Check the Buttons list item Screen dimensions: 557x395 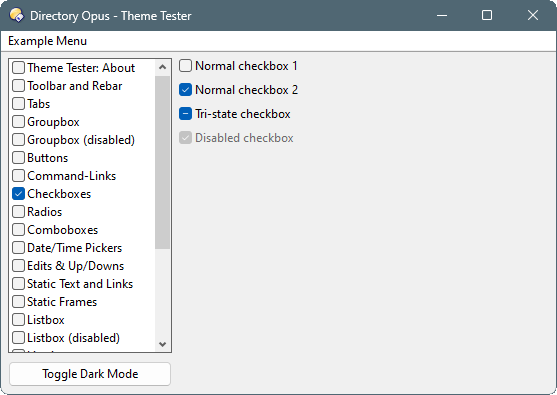[18, 158]
